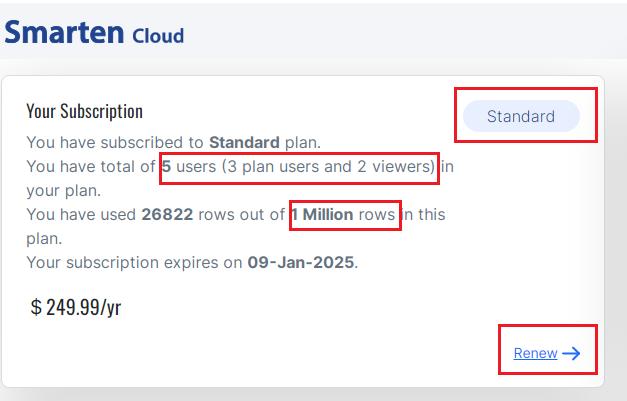This screenshot has height=401, width=627.
Task: Click the dollar sign in the price
Action: [x=36, y=307]
